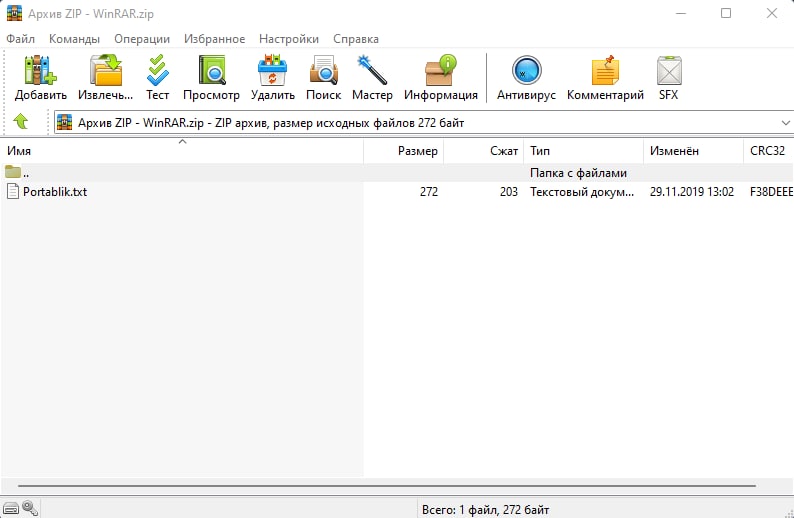The image size is (794, 518).
Task: Click the 'Всего: 1 файл, 272 байт' status text
Action: [485, 510]
